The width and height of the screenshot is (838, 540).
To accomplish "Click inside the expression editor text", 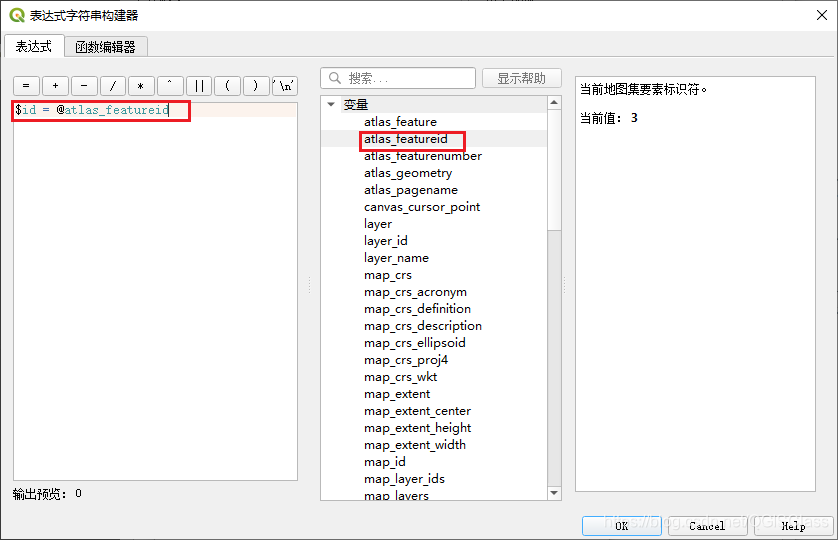I will point(92,110).
